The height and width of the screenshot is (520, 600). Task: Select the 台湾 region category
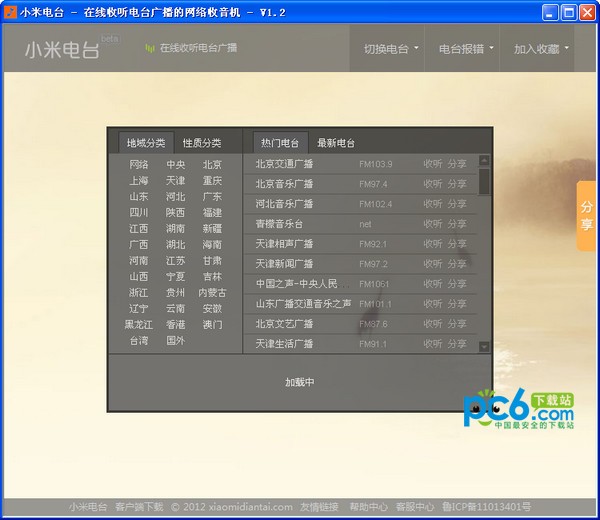pyautogui.click(x=139, y=341)
